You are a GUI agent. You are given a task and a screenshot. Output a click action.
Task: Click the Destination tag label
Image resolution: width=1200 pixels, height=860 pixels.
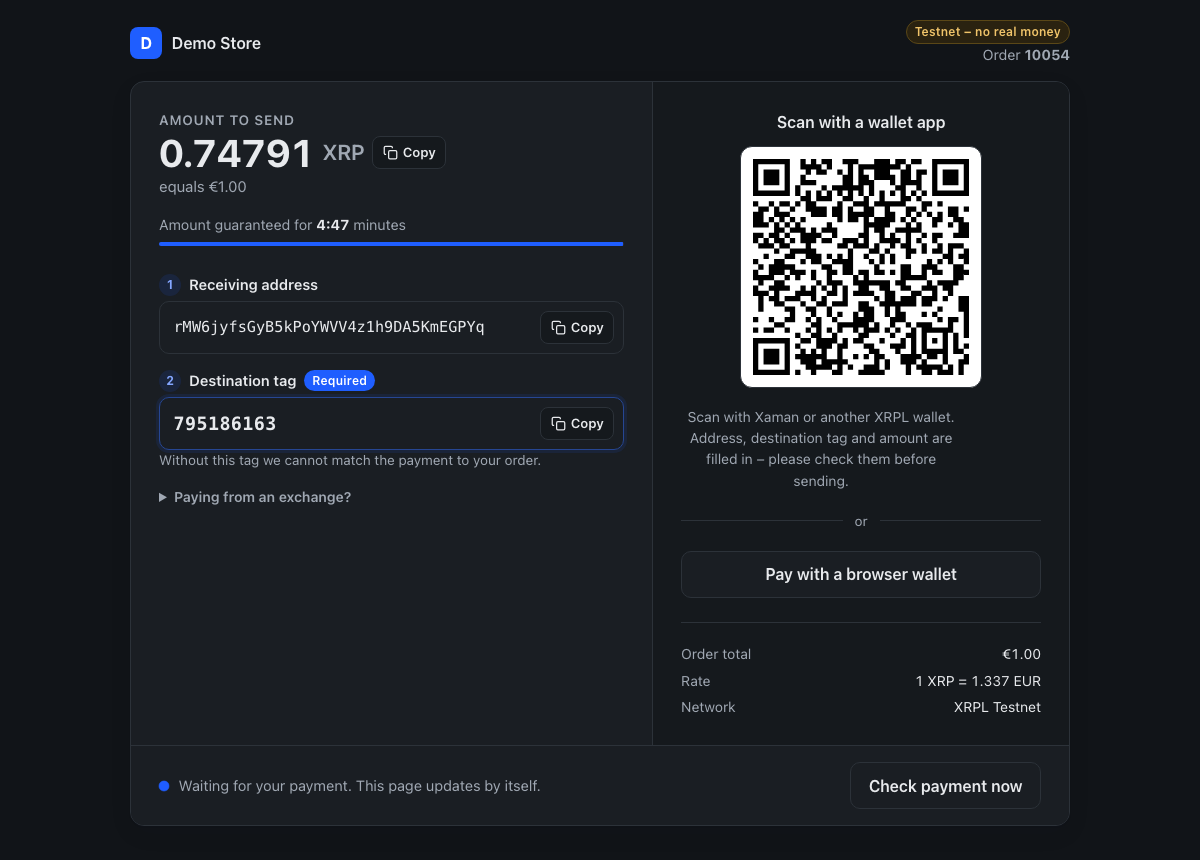click(x=242, y=381)
